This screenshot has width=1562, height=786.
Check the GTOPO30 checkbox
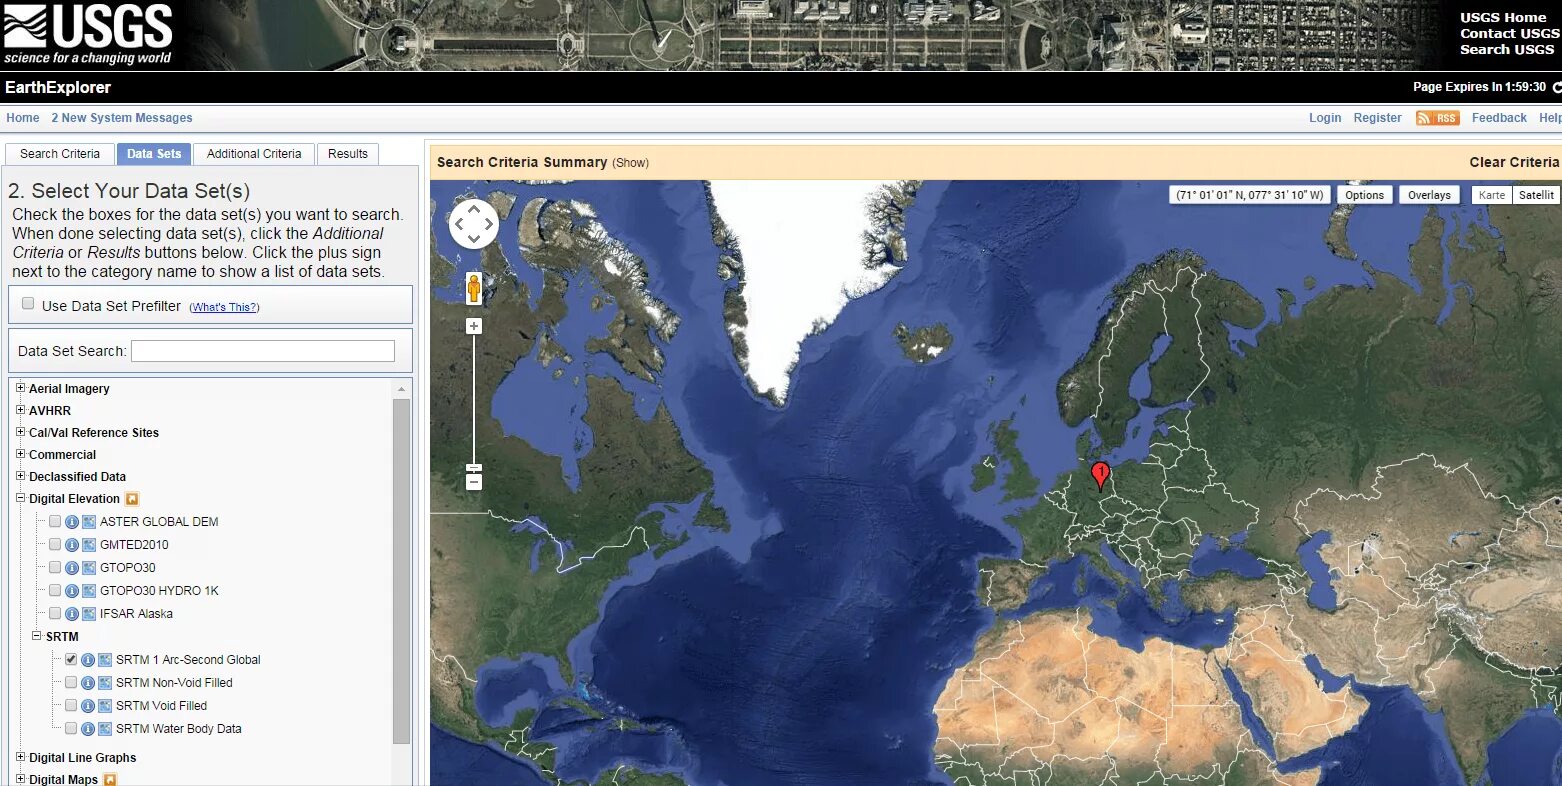point(55,567)
